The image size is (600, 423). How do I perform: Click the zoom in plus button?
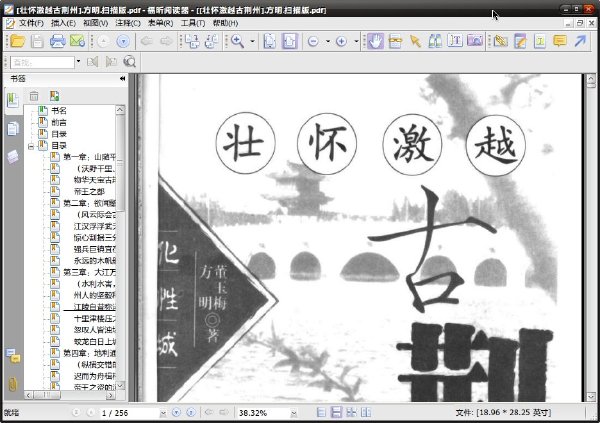pyautogui.click(x=341, y=41)
